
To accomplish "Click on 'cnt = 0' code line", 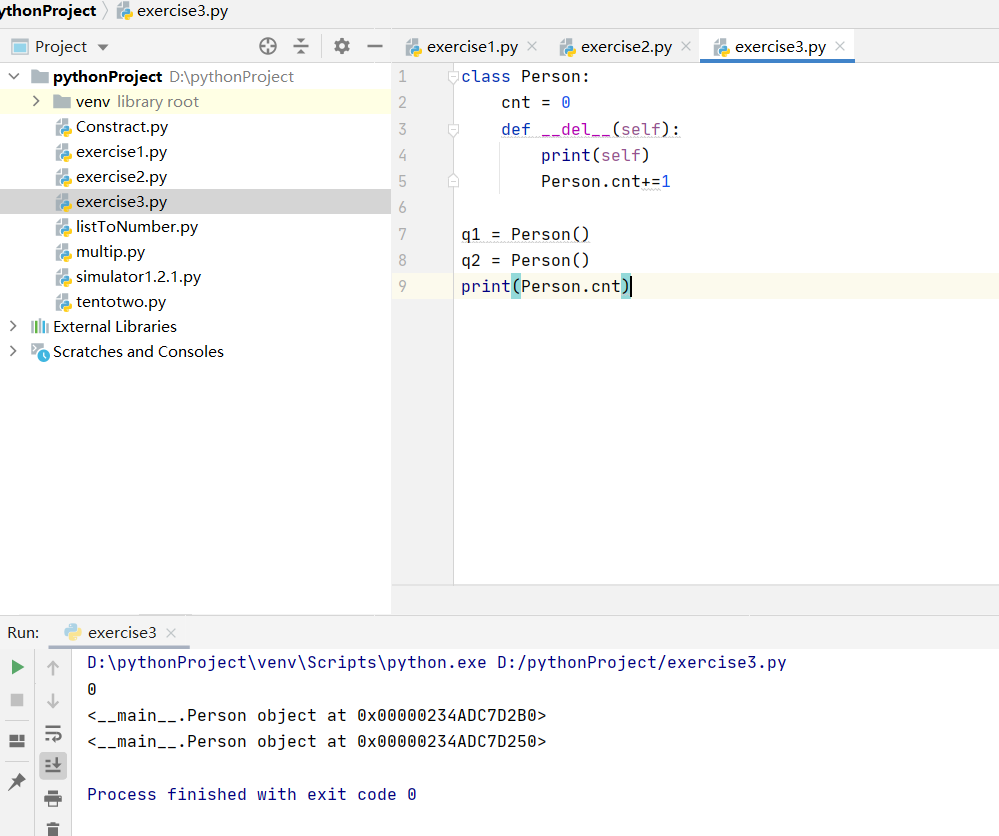I will tap(535, 103).
